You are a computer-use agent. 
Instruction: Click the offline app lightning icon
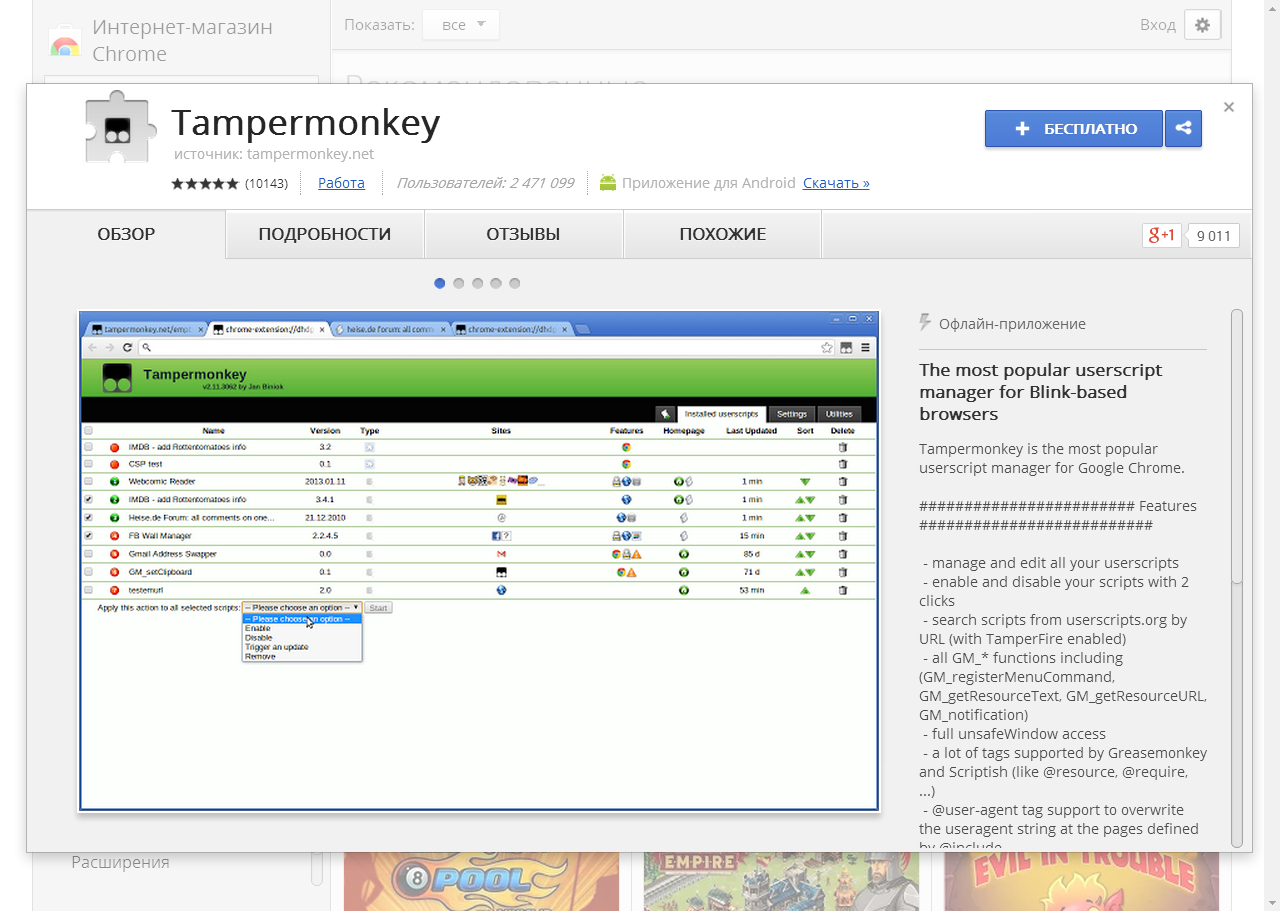click(925, 323)
